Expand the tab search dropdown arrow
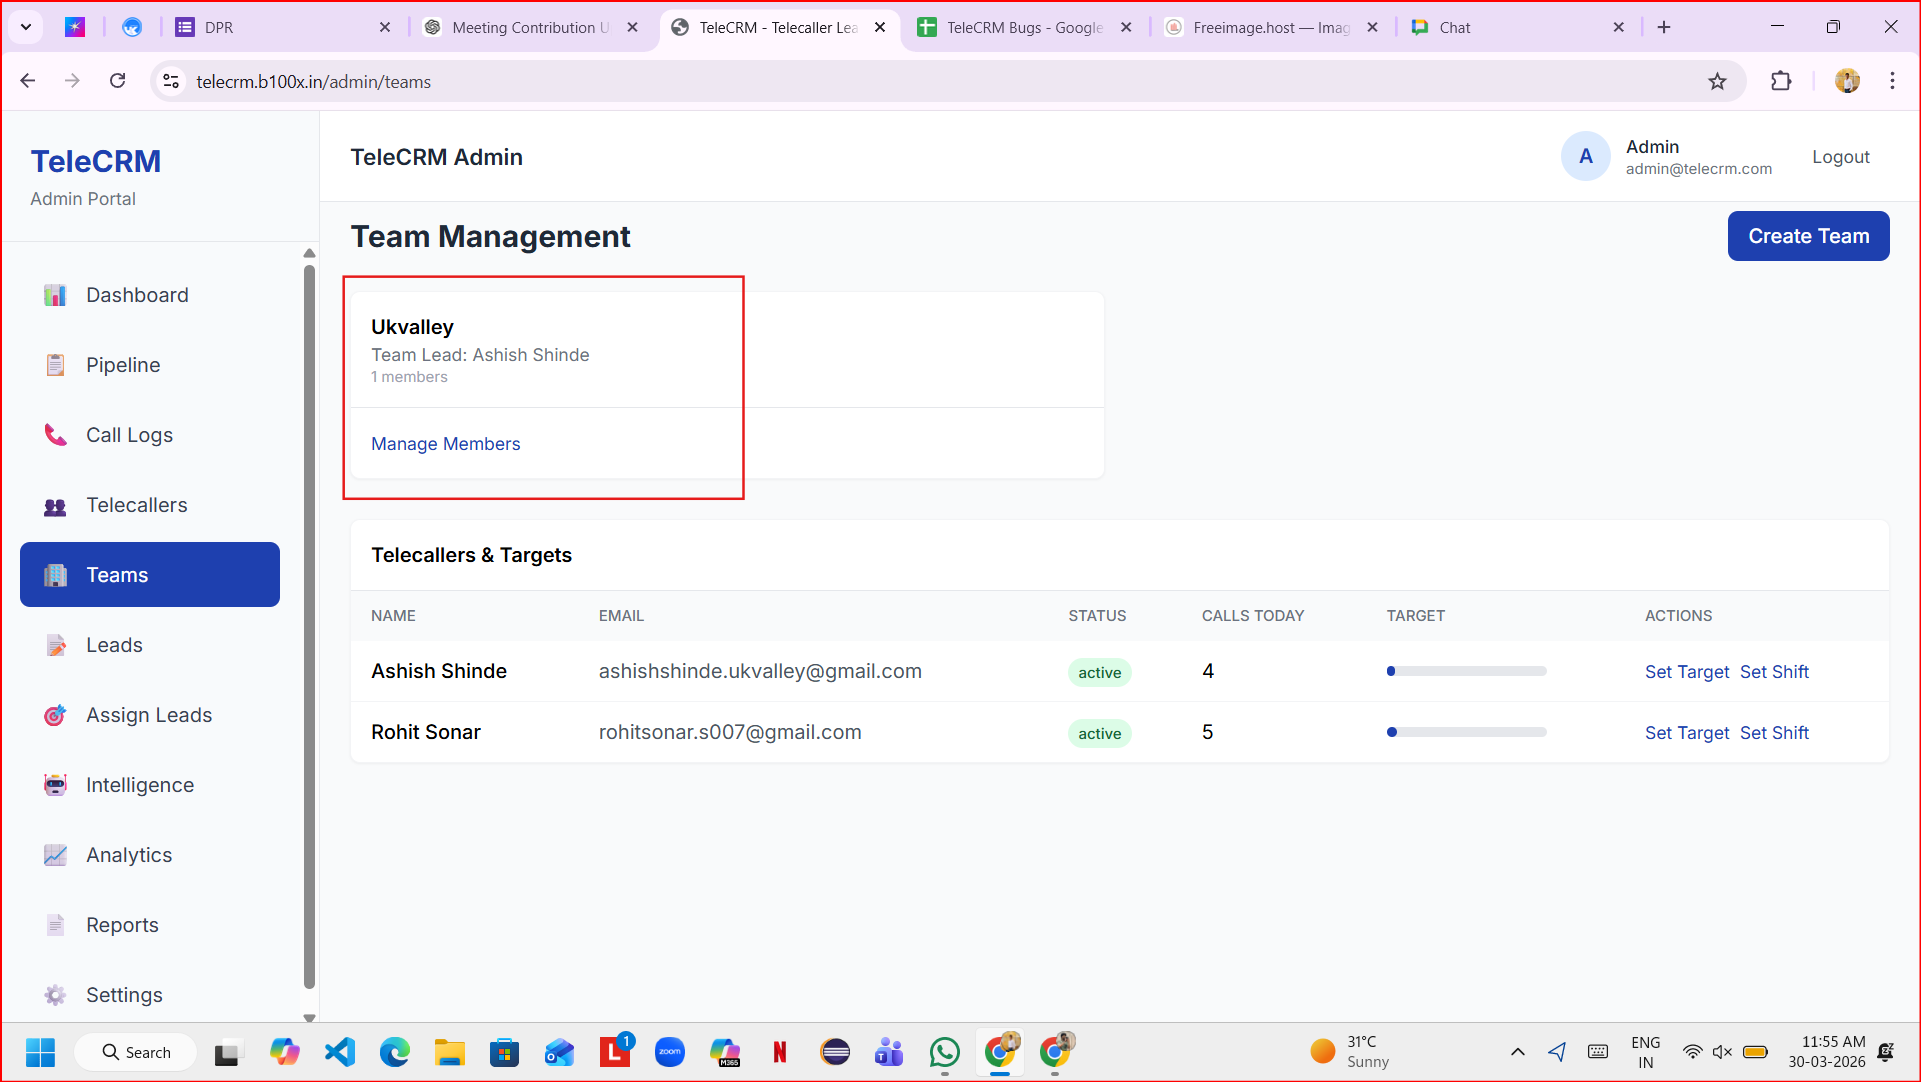Image resolution: width=1921 pixels, height=1082 pixels. pos(26,27)
